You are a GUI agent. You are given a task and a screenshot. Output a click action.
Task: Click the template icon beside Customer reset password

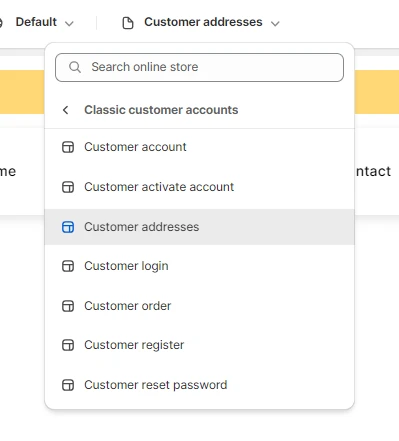click(68, 385)
